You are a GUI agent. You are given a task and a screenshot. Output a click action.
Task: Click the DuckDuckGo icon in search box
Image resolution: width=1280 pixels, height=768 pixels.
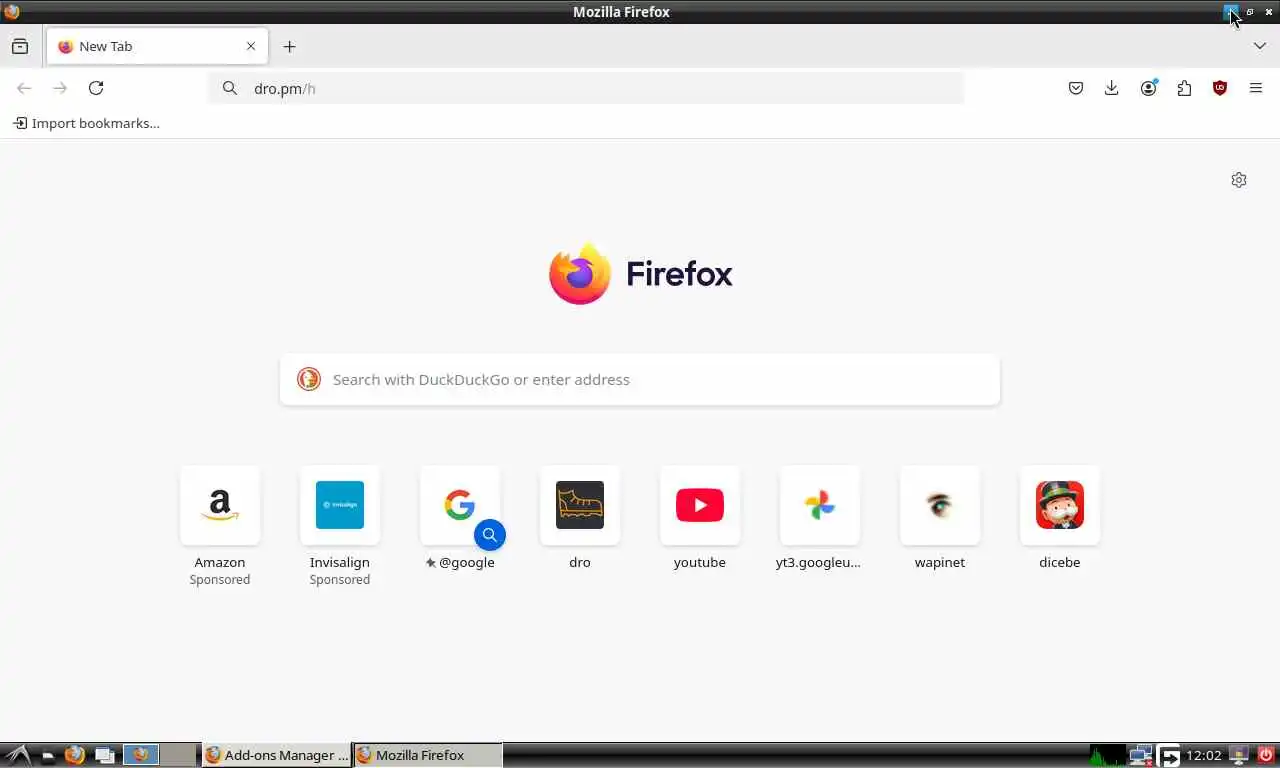(309, 379)
